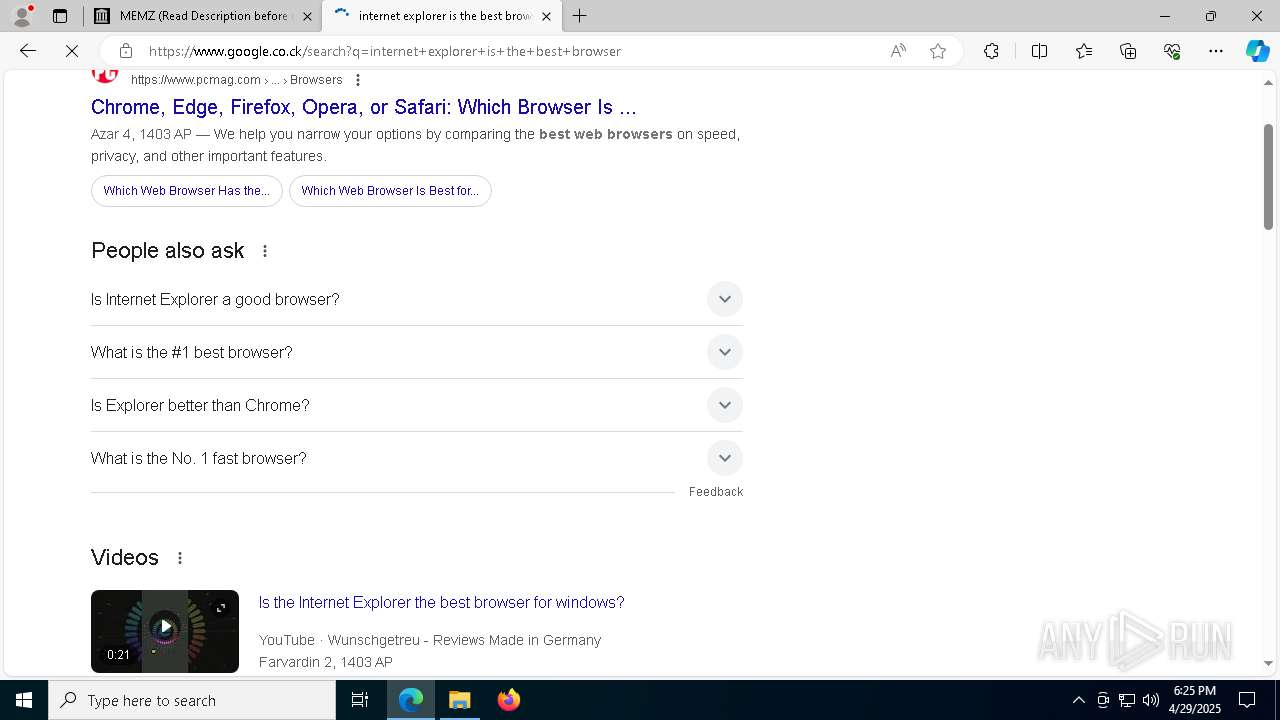Go back to the previous page
Image resolution: width=1280 pixels, height=720 pixels.
tap(28, 51)
